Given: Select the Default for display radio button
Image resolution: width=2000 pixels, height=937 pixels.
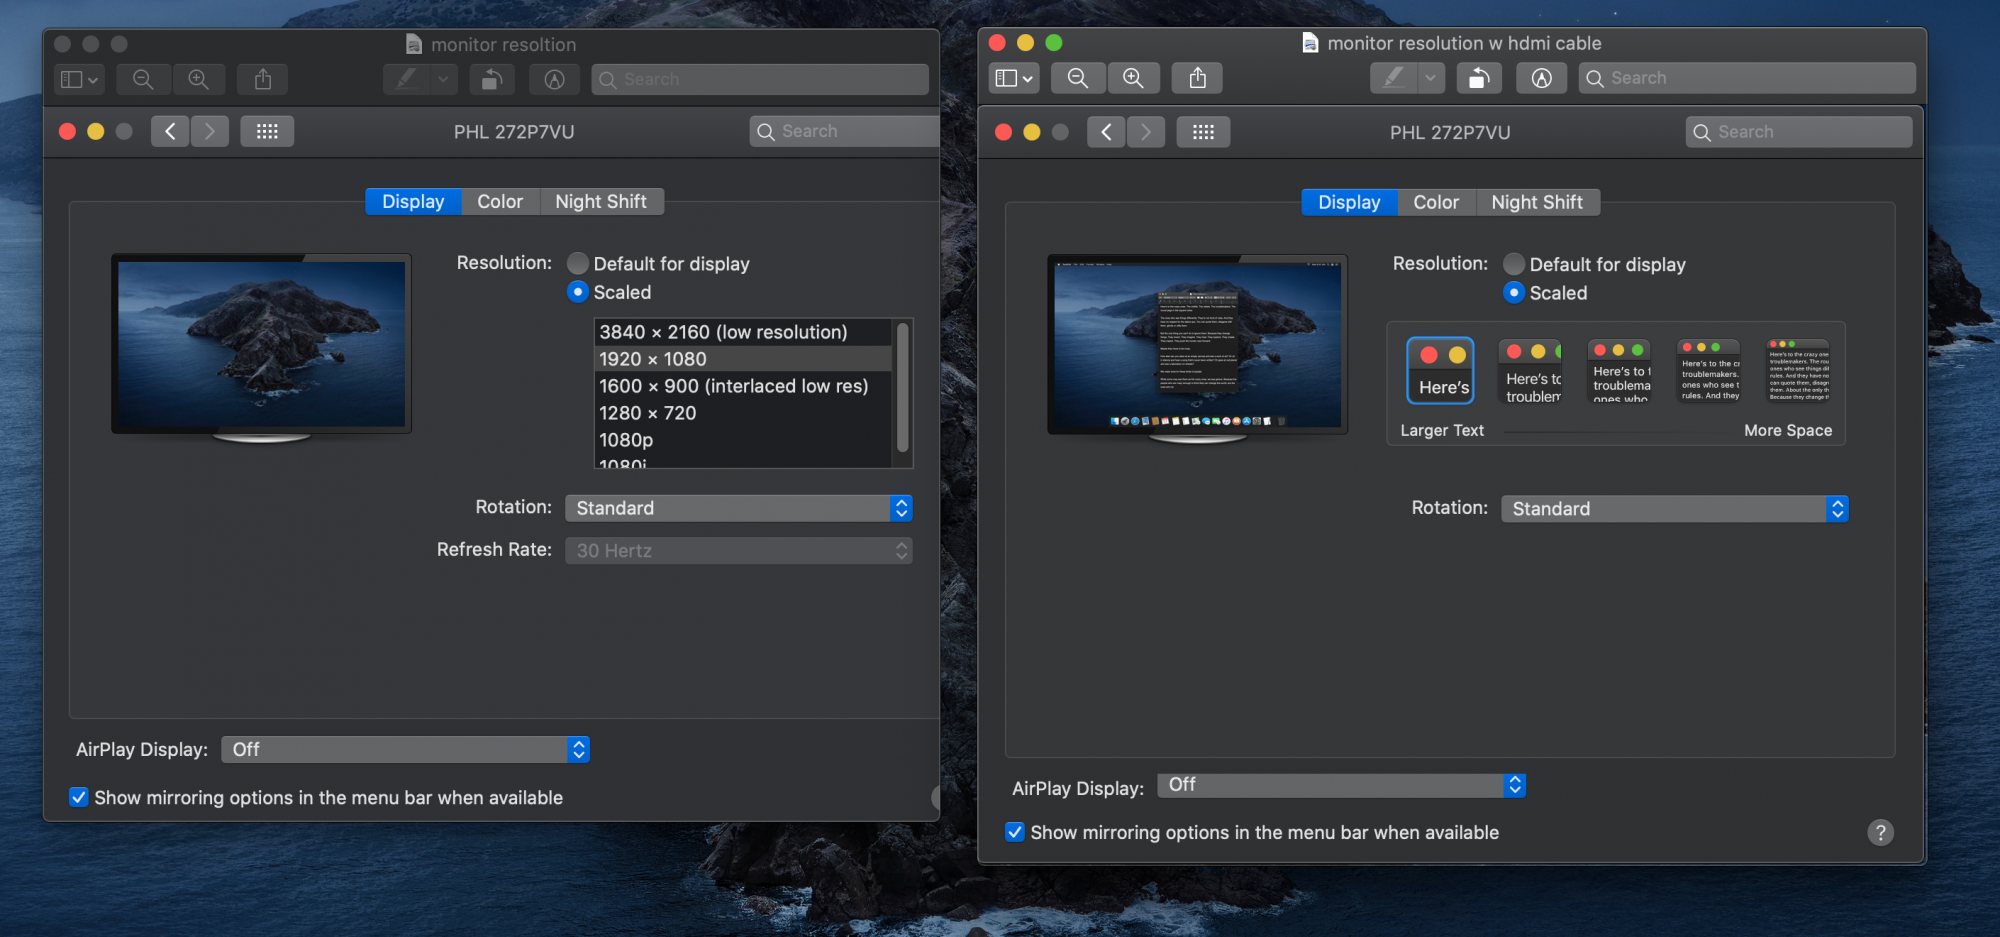Looking at the screenshot, I should (x=578, y=263).
